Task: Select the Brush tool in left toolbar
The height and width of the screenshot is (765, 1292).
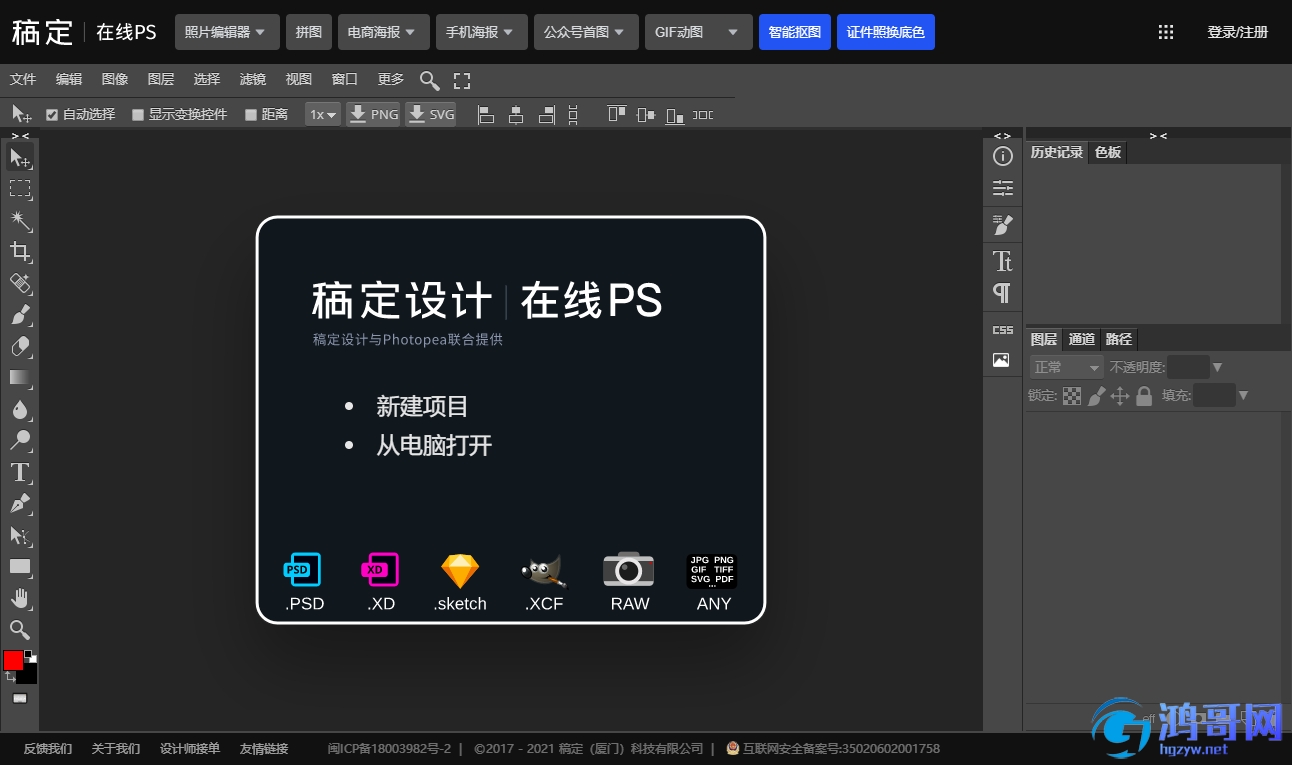Action: click(x=20, y=315)
